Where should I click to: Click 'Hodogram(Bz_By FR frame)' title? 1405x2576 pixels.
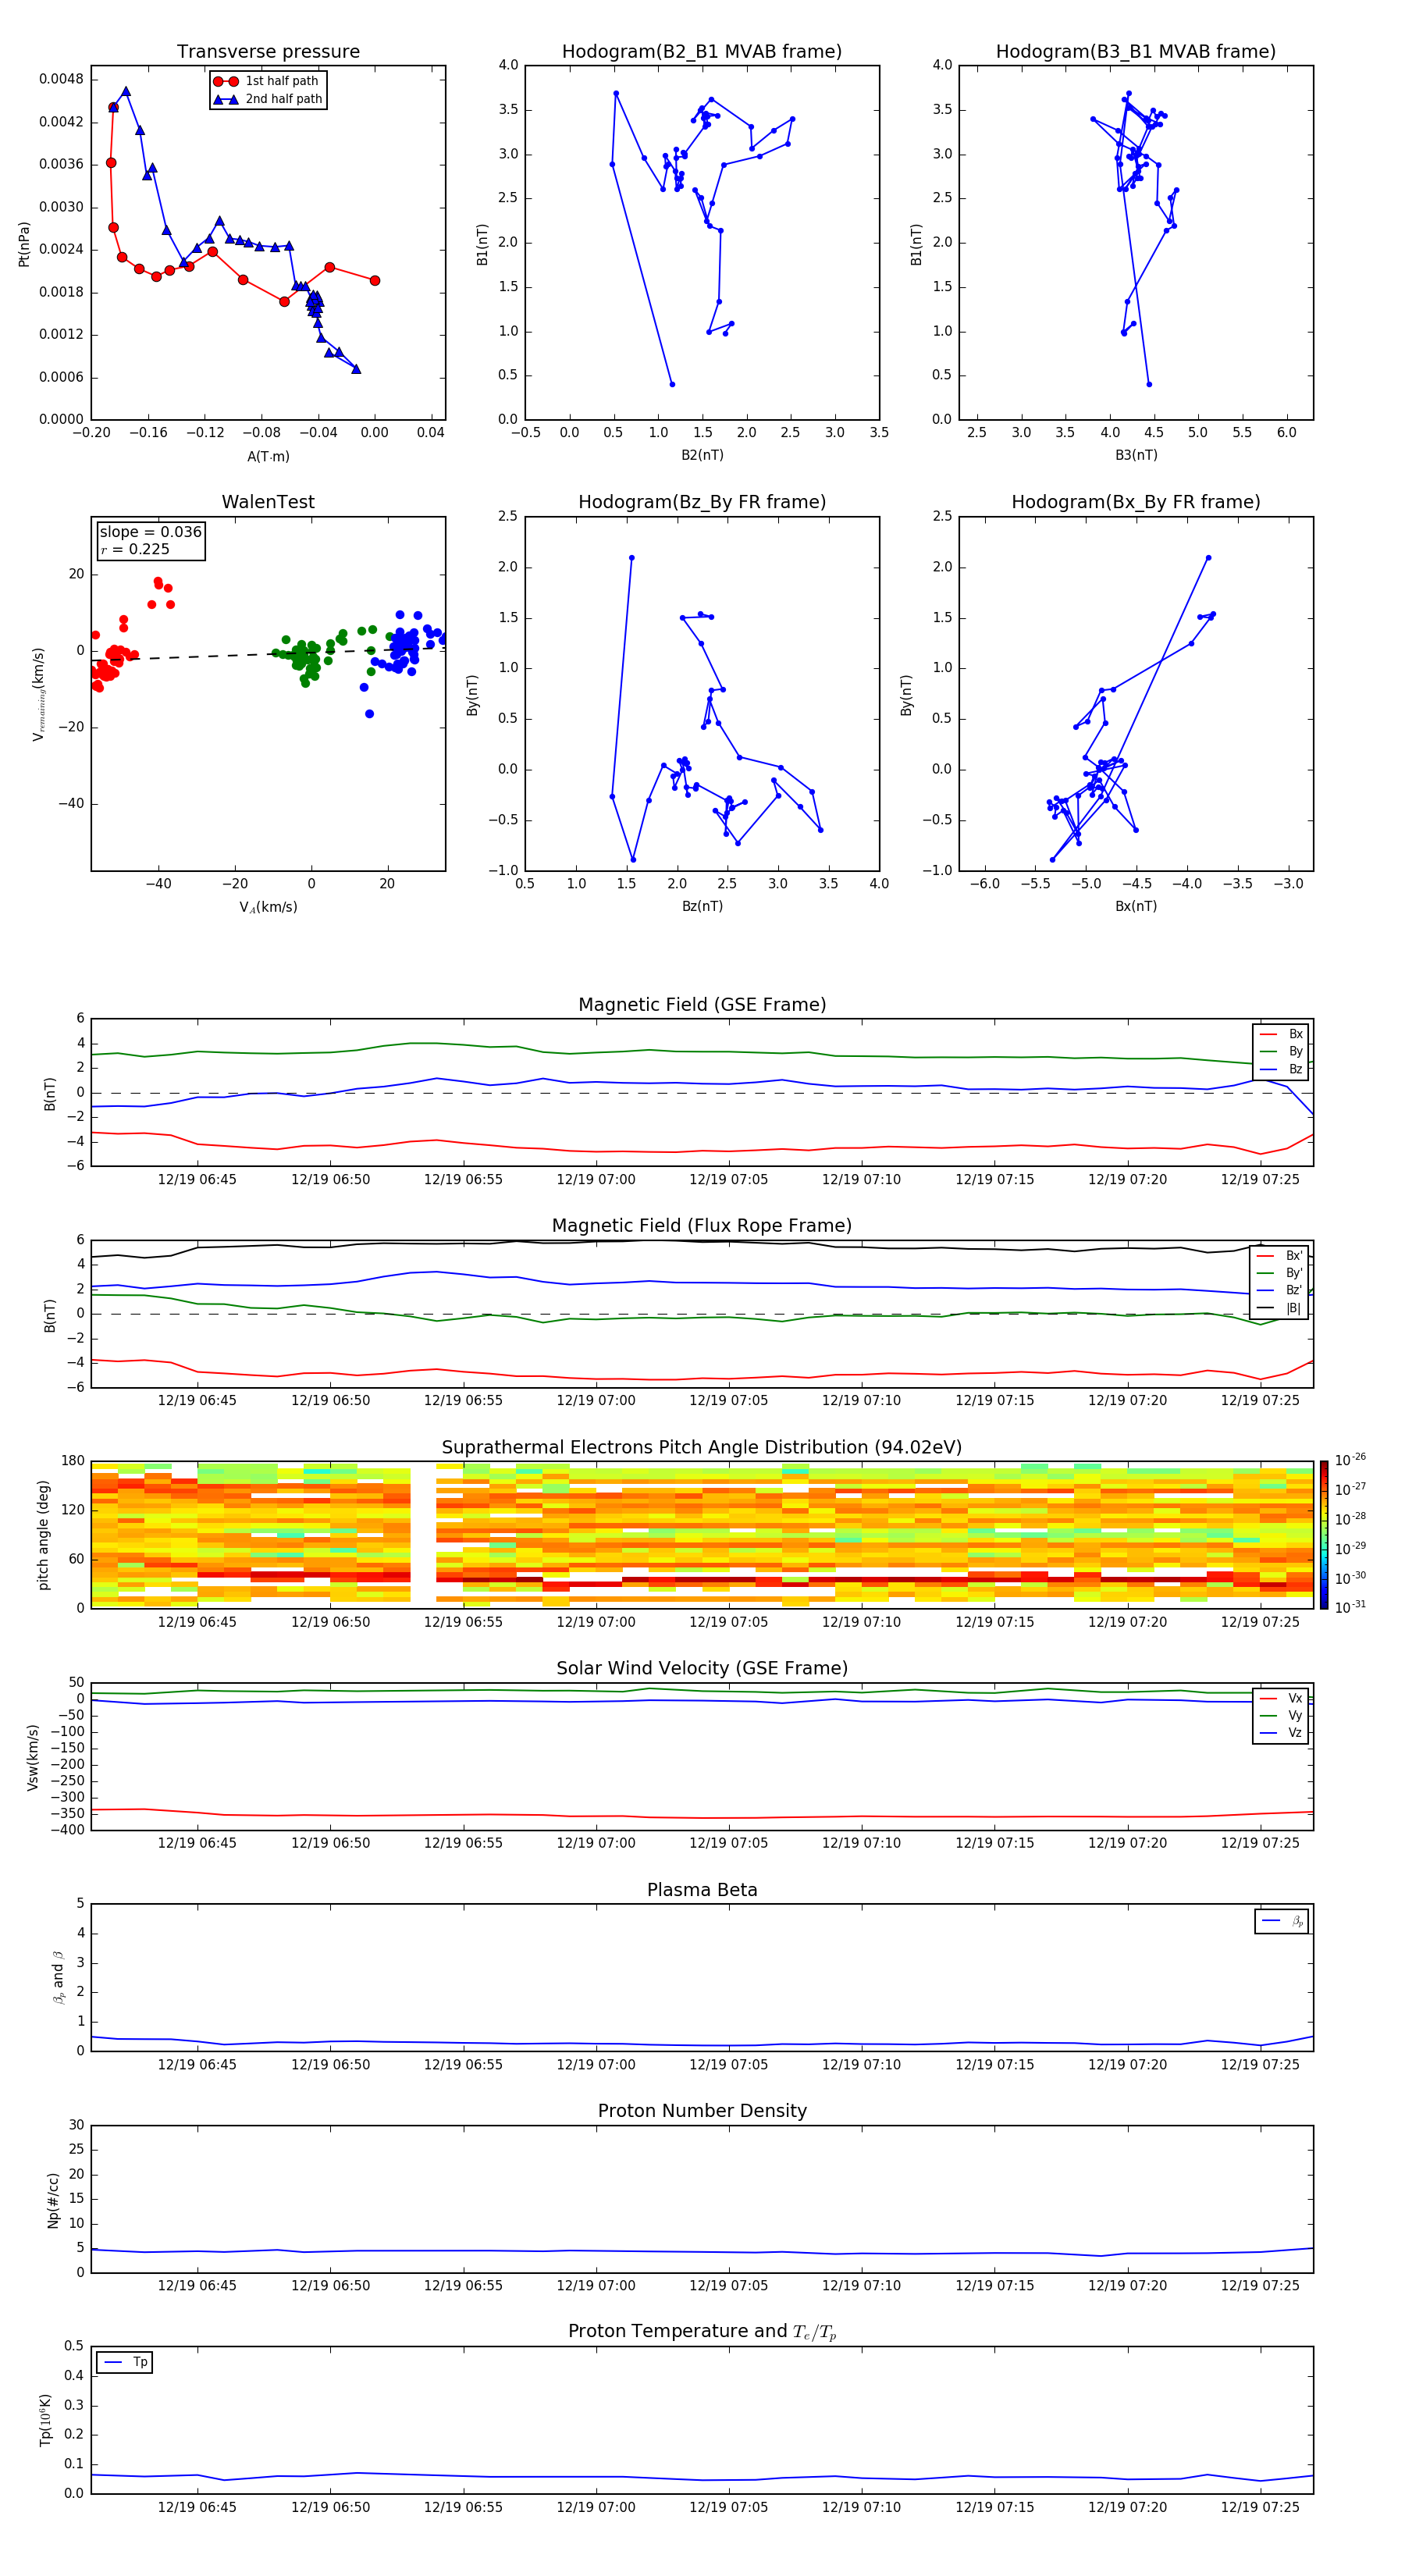(702, 502)
